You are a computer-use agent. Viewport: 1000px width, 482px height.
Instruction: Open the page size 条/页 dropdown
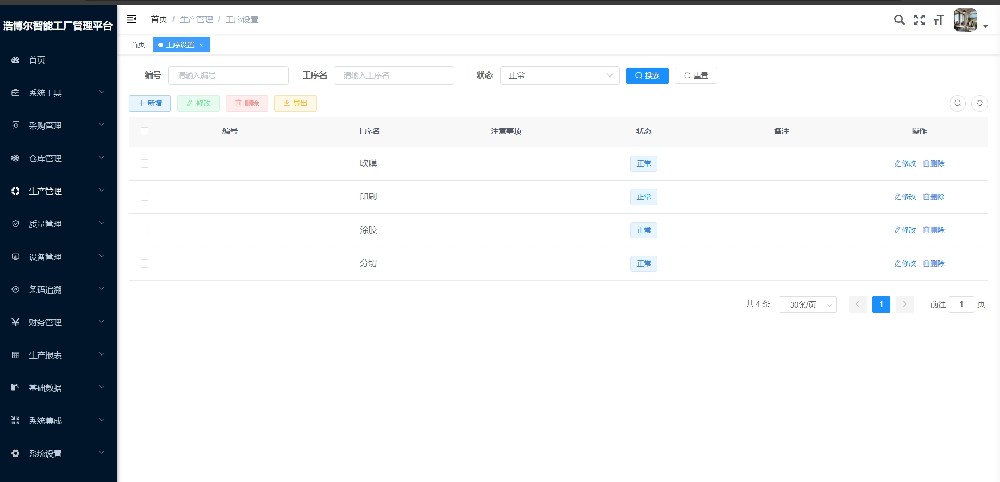[x=807, y=305]
